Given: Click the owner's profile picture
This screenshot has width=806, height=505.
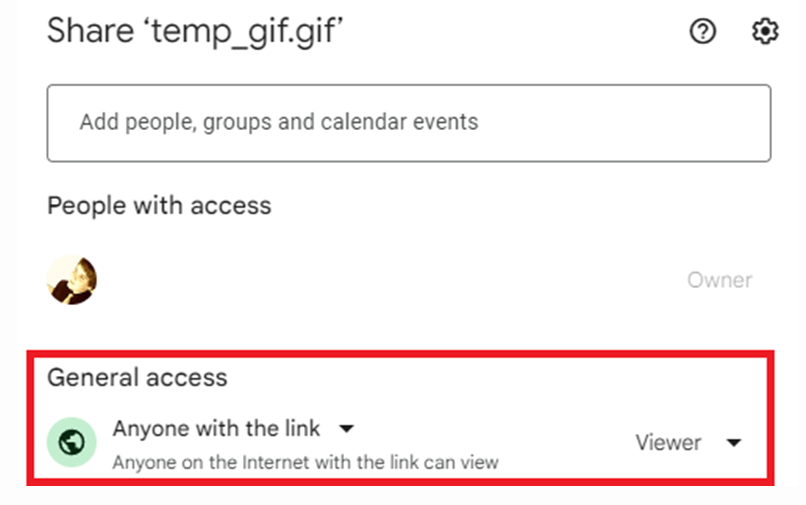Looking at the screenshot, I should click(72, 279).
